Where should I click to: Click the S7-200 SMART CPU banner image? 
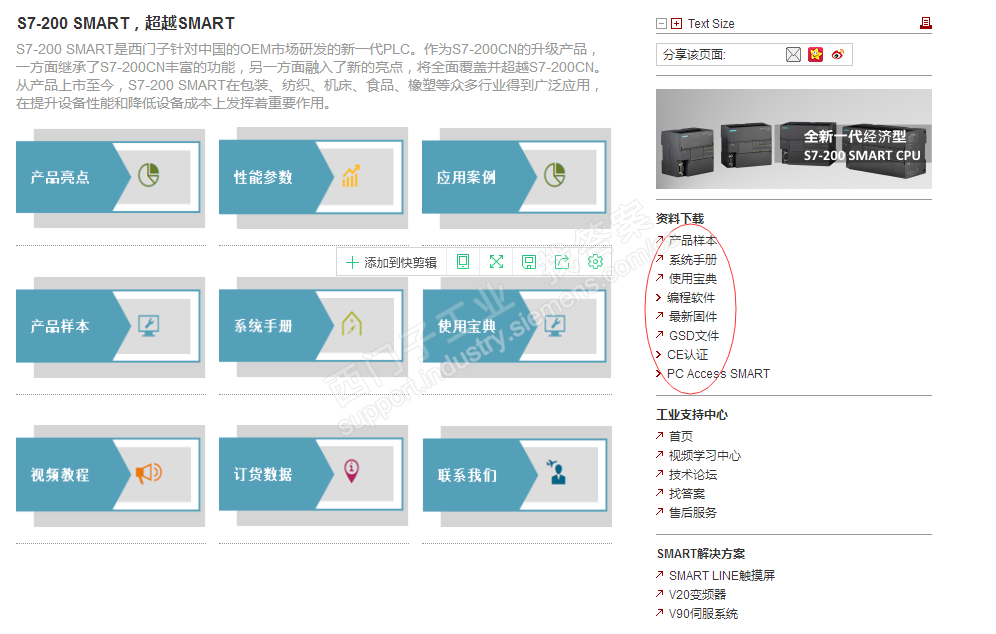794,139
